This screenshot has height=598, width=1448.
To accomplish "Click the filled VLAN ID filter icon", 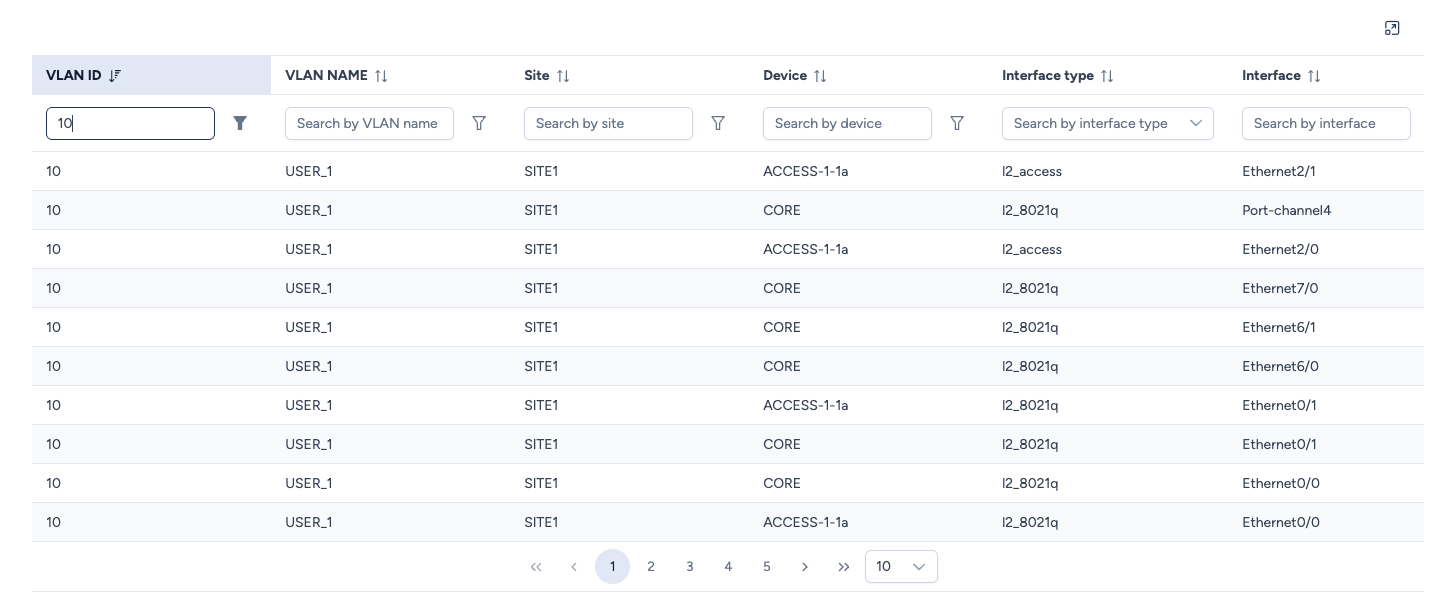I will pyautogui.click(x=240, y=123).
